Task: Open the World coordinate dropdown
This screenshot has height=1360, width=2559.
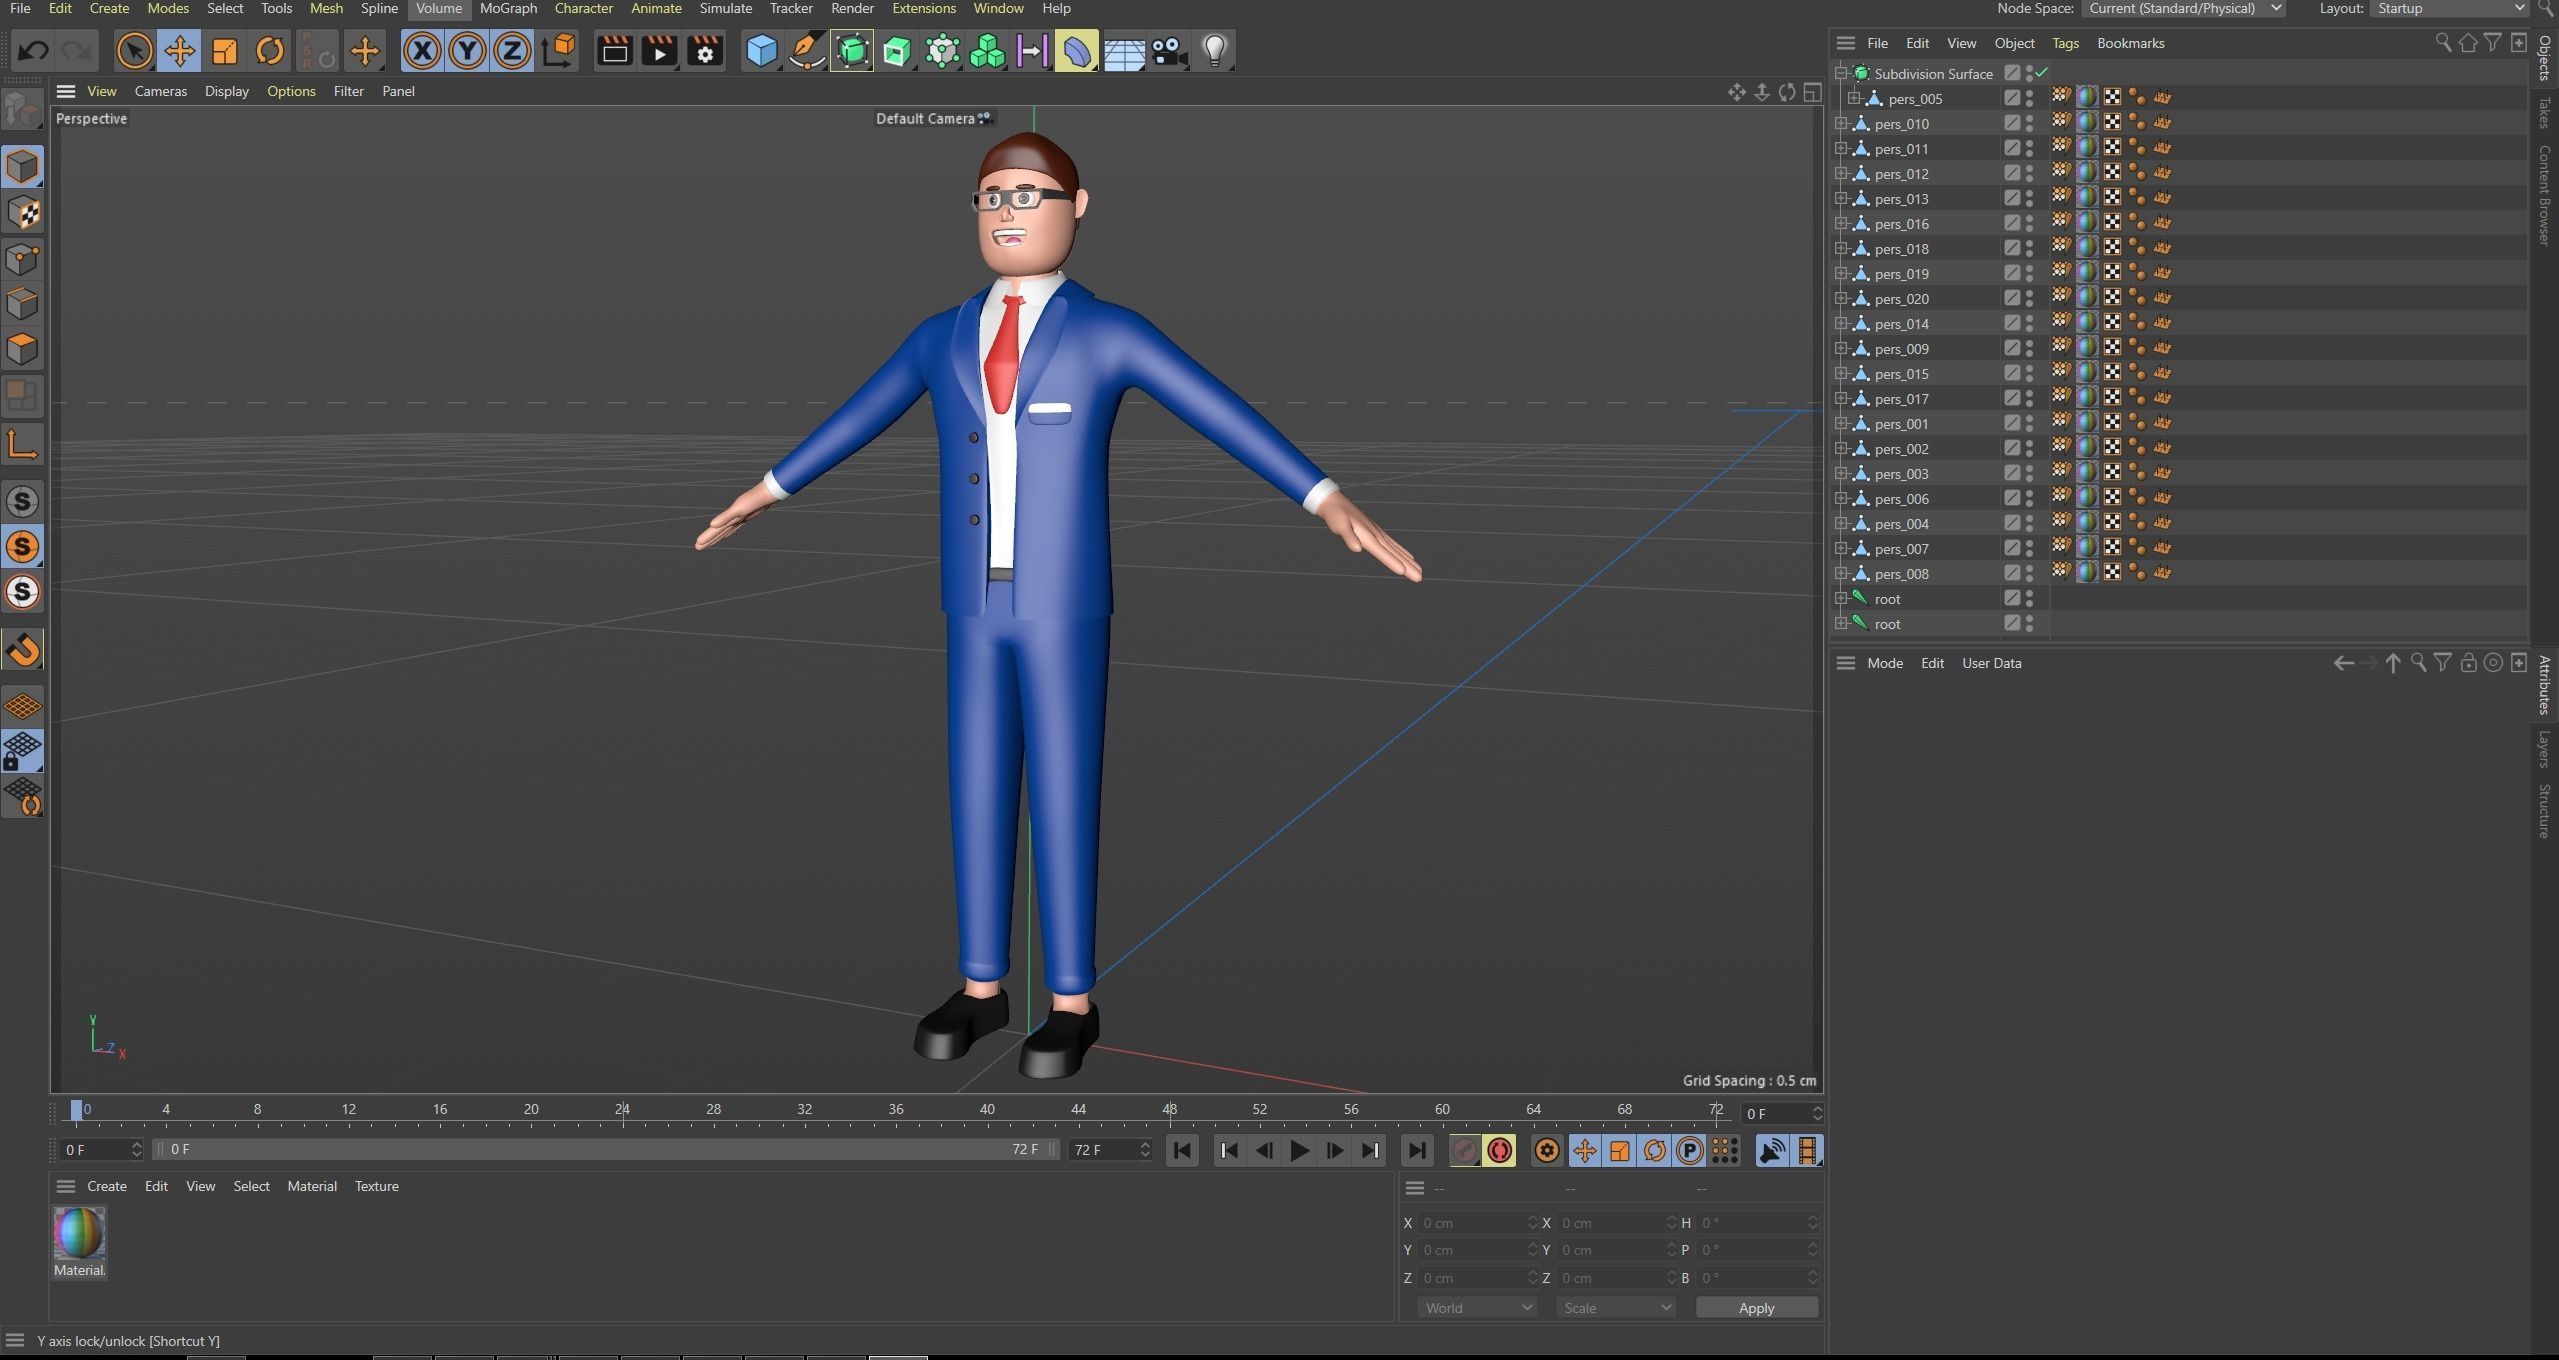Action: [1477, 1308]
